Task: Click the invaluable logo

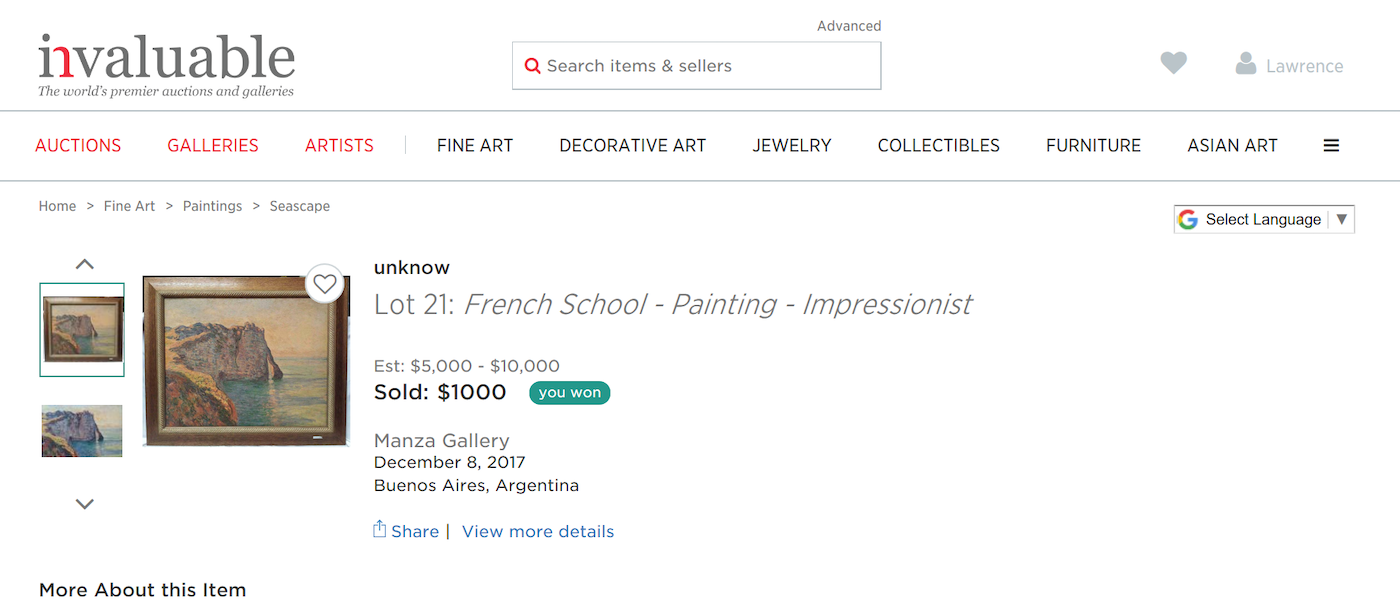Action: coord(167,65)
